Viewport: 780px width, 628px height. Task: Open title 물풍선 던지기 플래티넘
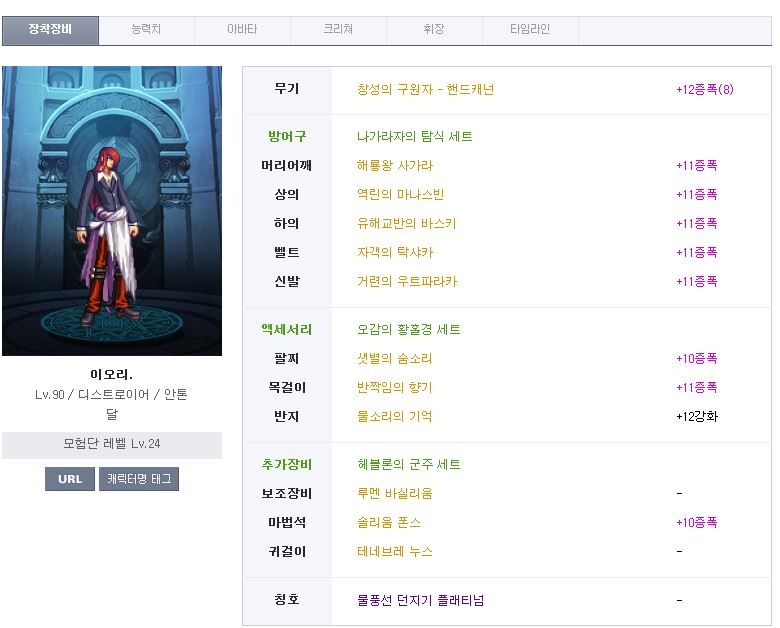pyautogui.click(x=421, y=601)
